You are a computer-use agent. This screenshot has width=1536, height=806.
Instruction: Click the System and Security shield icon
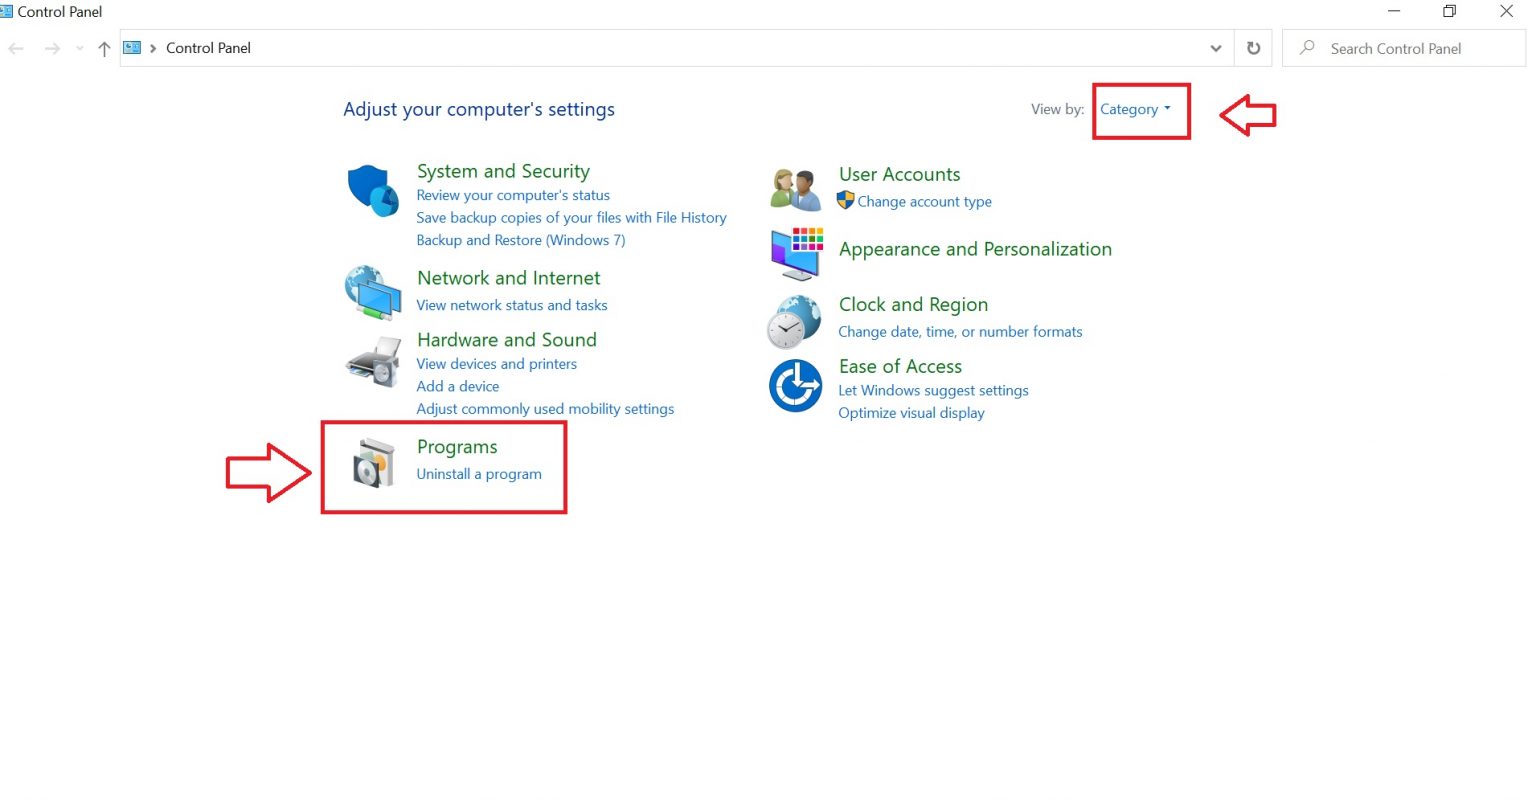pos(372,190)
